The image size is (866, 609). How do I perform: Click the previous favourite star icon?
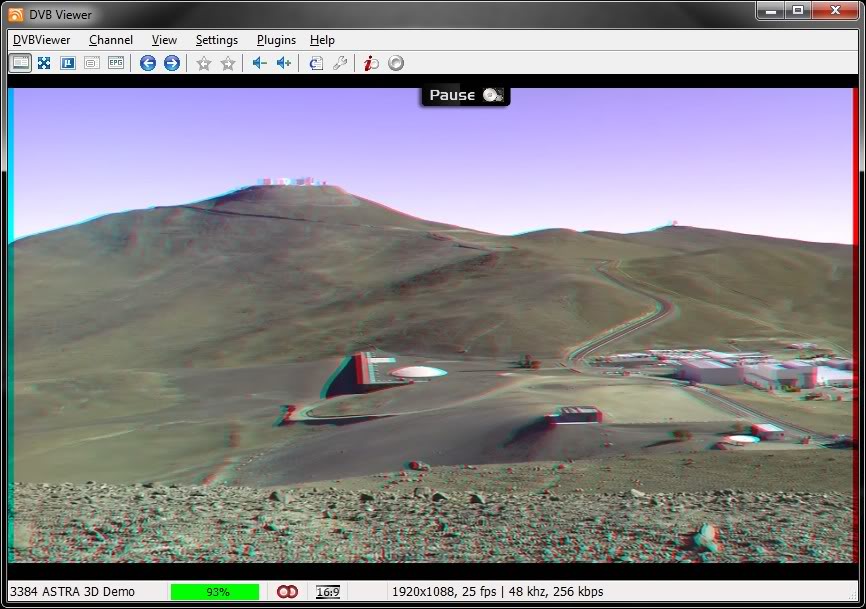pos(204,63)
